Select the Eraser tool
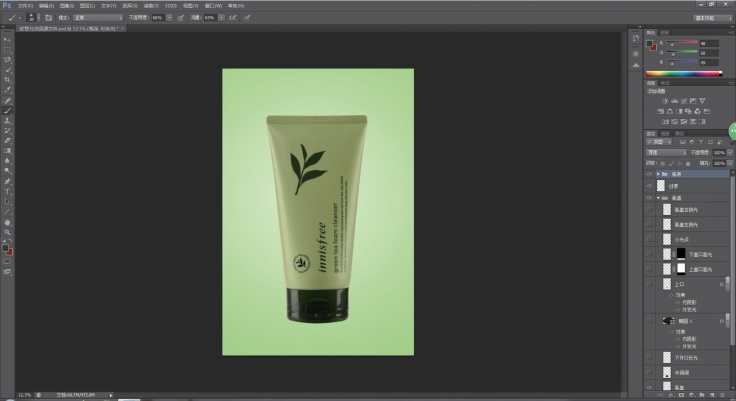Screen dimensions: 736x401 (8, 141)
